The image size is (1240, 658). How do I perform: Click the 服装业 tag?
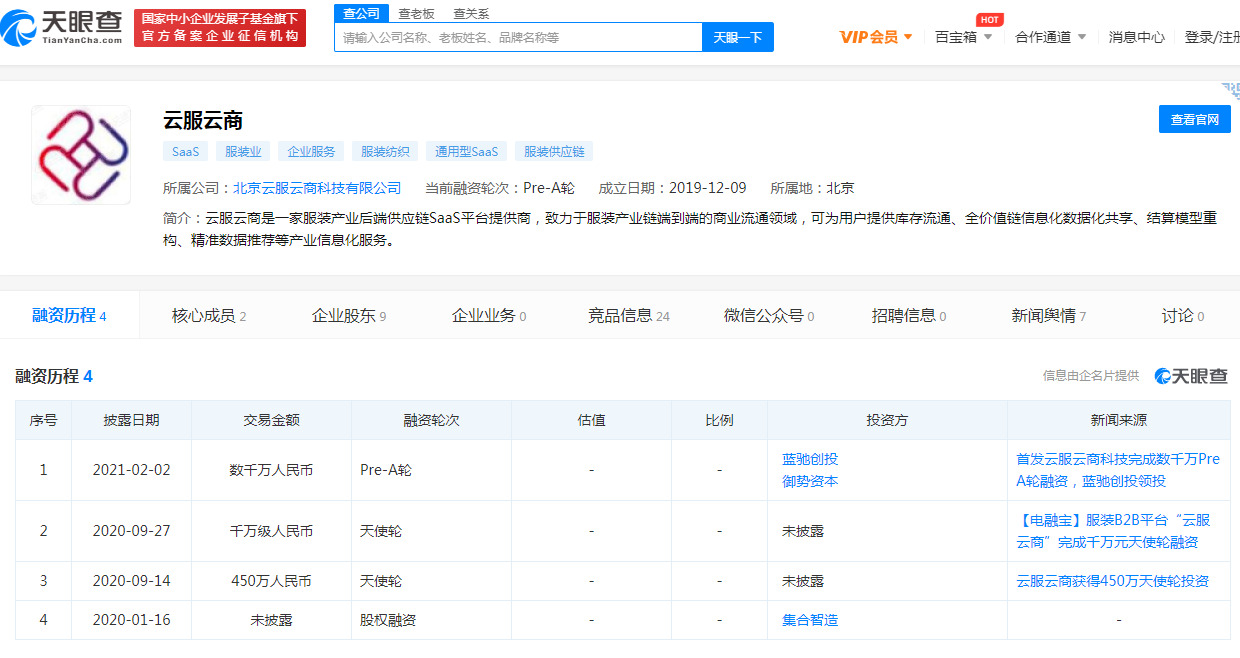click(243, 152)
